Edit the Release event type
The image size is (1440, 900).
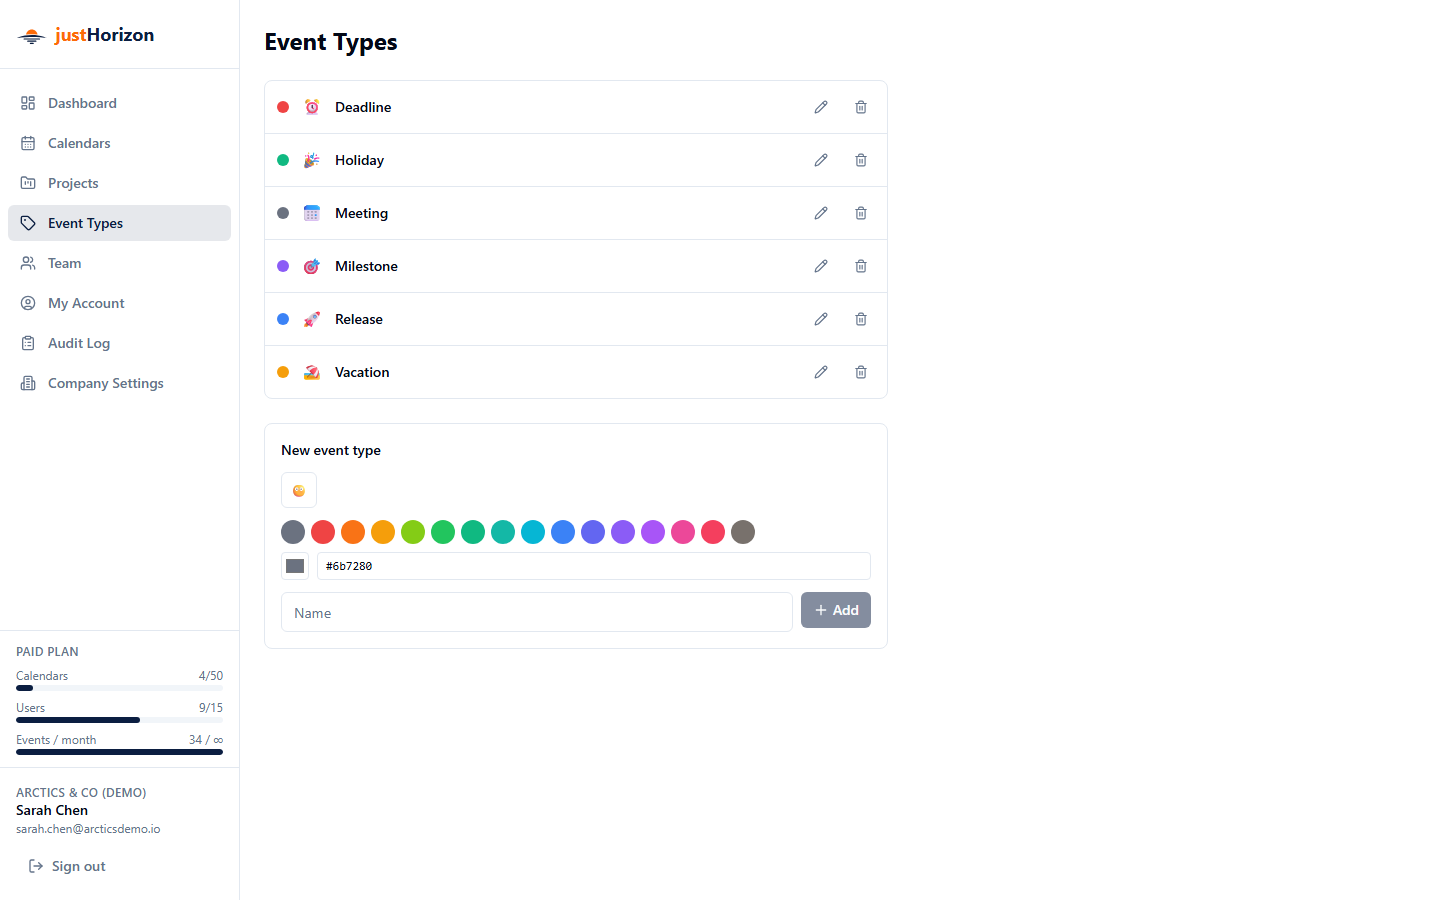[x=821, y=319]
